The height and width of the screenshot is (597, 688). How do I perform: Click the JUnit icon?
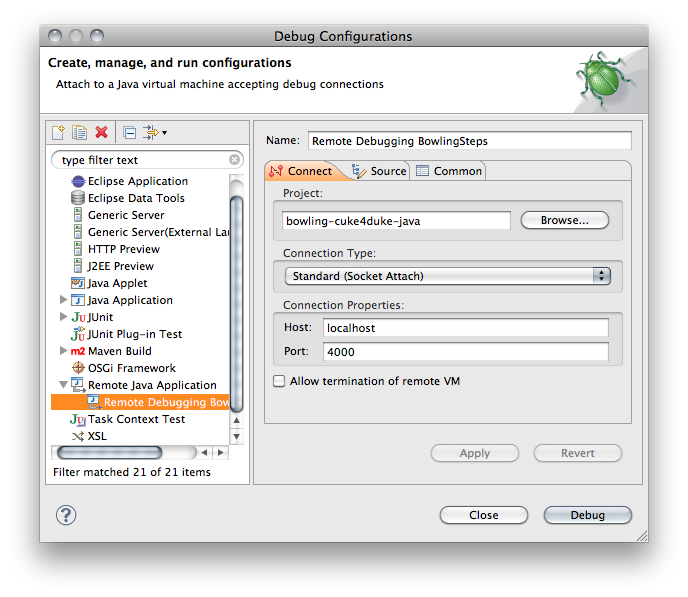point(79,317)
